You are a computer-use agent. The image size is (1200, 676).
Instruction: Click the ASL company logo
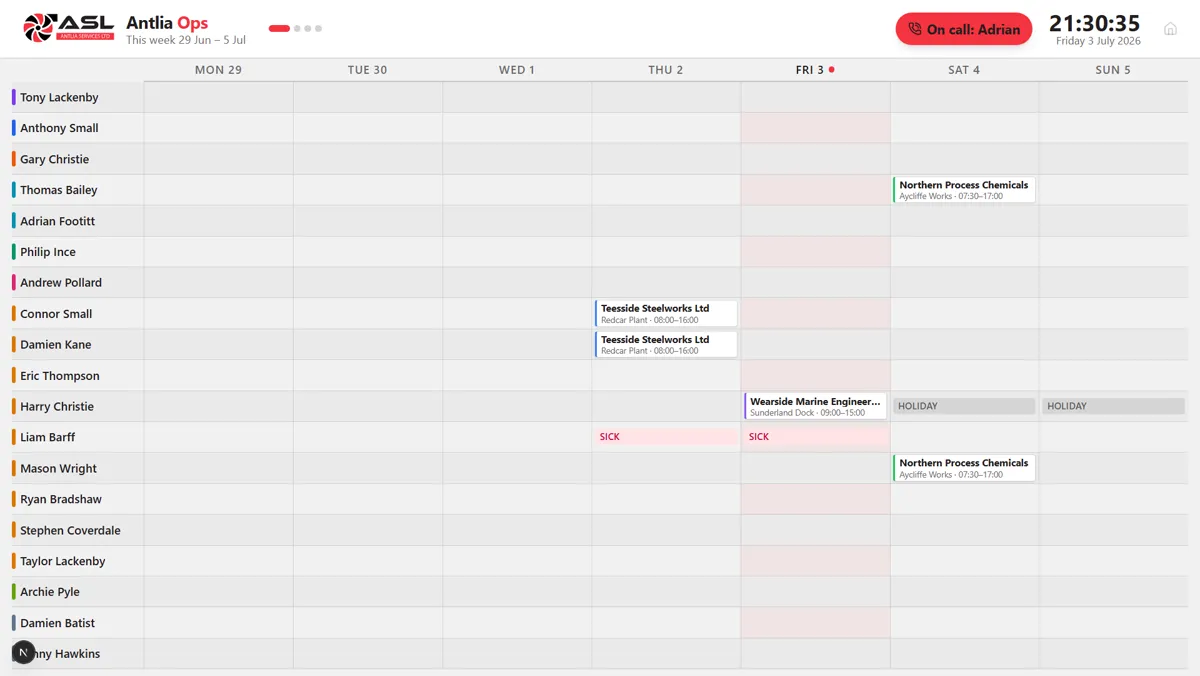click(x=68, y=28)
